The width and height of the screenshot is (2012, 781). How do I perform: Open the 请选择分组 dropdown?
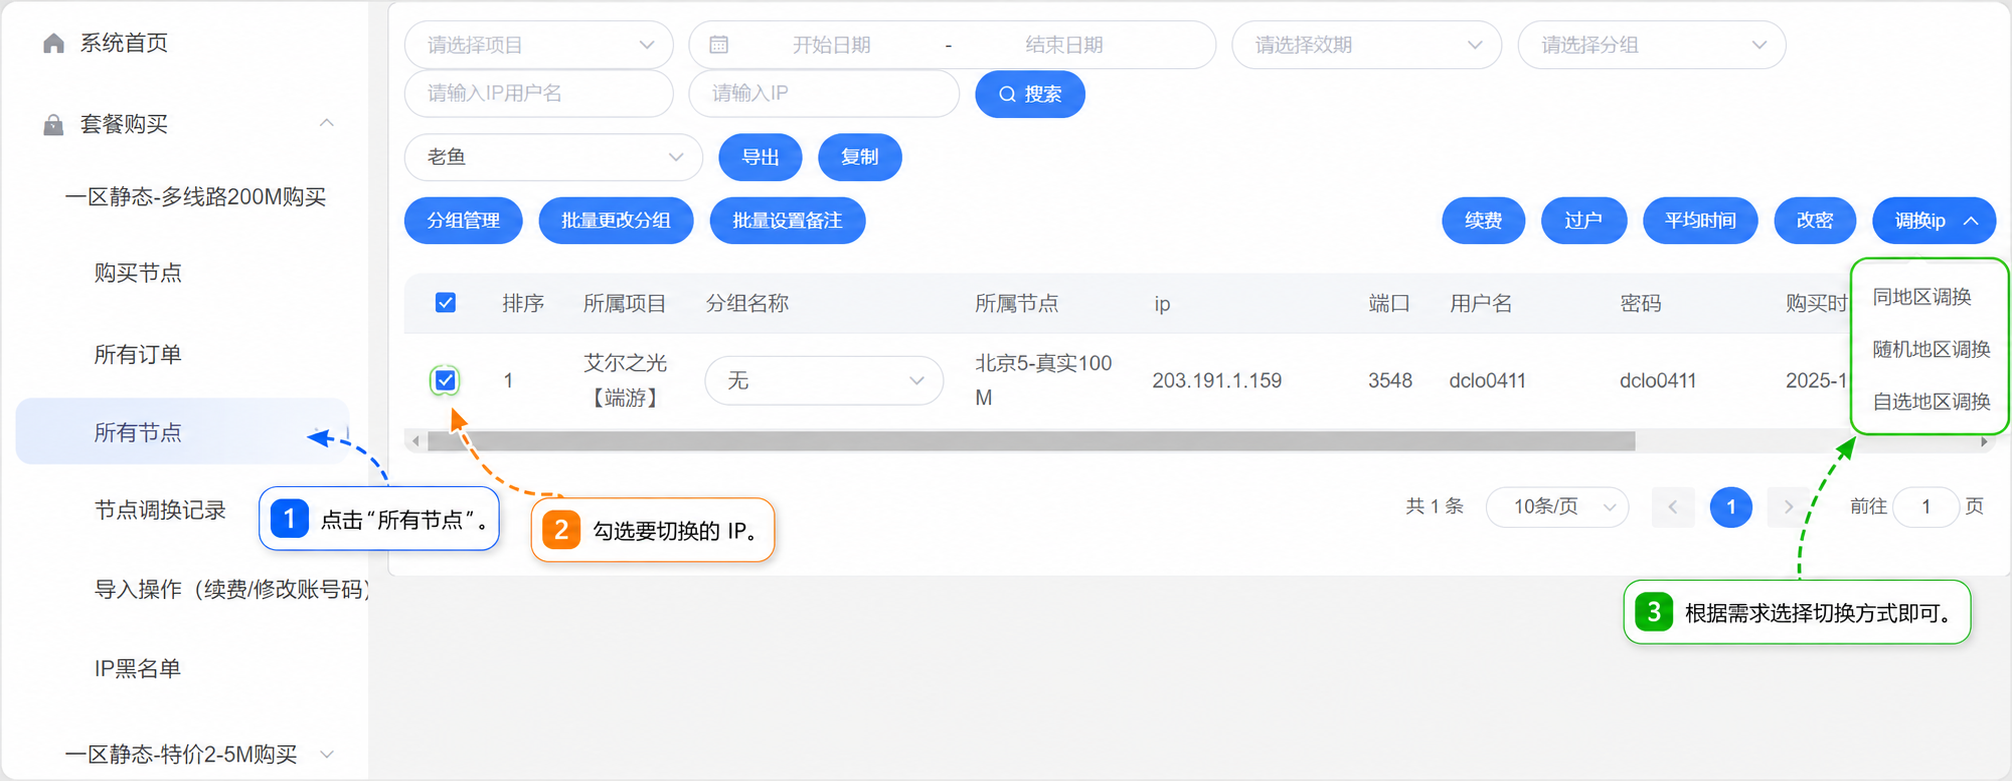1652,45
